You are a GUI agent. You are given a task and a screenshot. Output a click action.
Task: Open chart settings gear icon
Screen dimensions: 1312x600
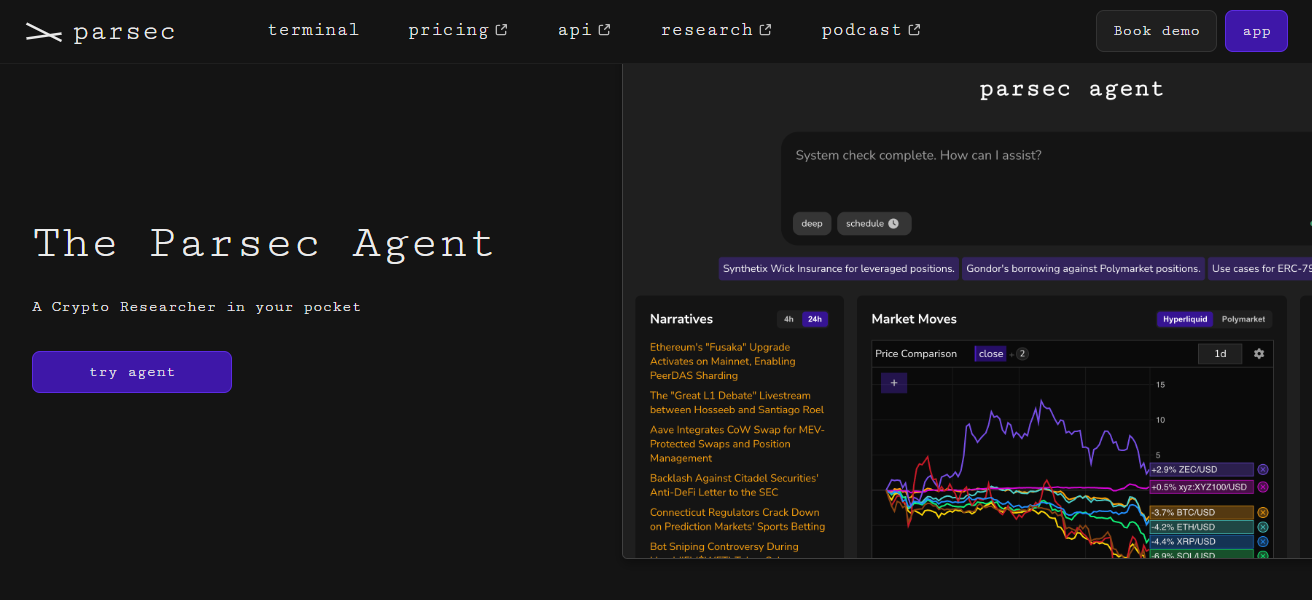(1259, 354)
